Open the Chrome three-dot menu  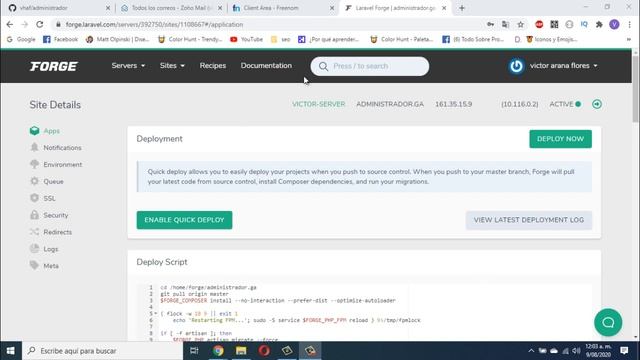click(629, 24)
